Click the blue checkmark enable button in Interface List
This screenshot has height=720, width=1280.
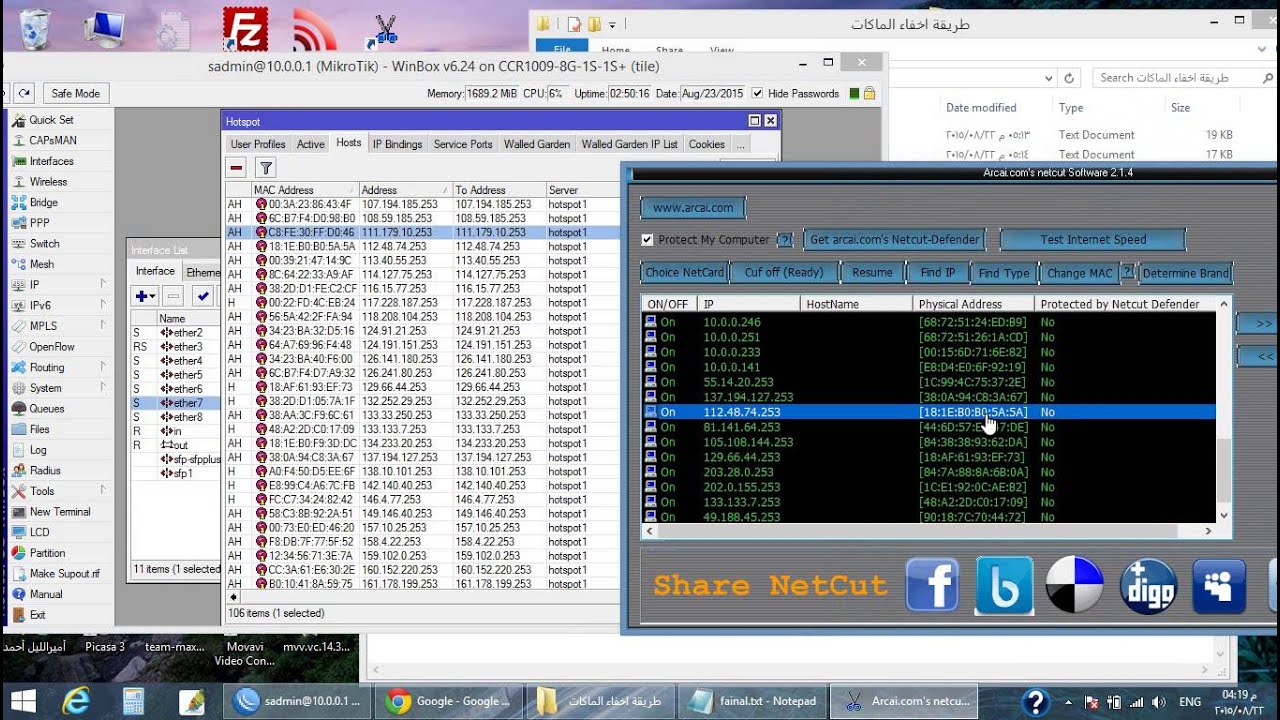tap(202, 296)
